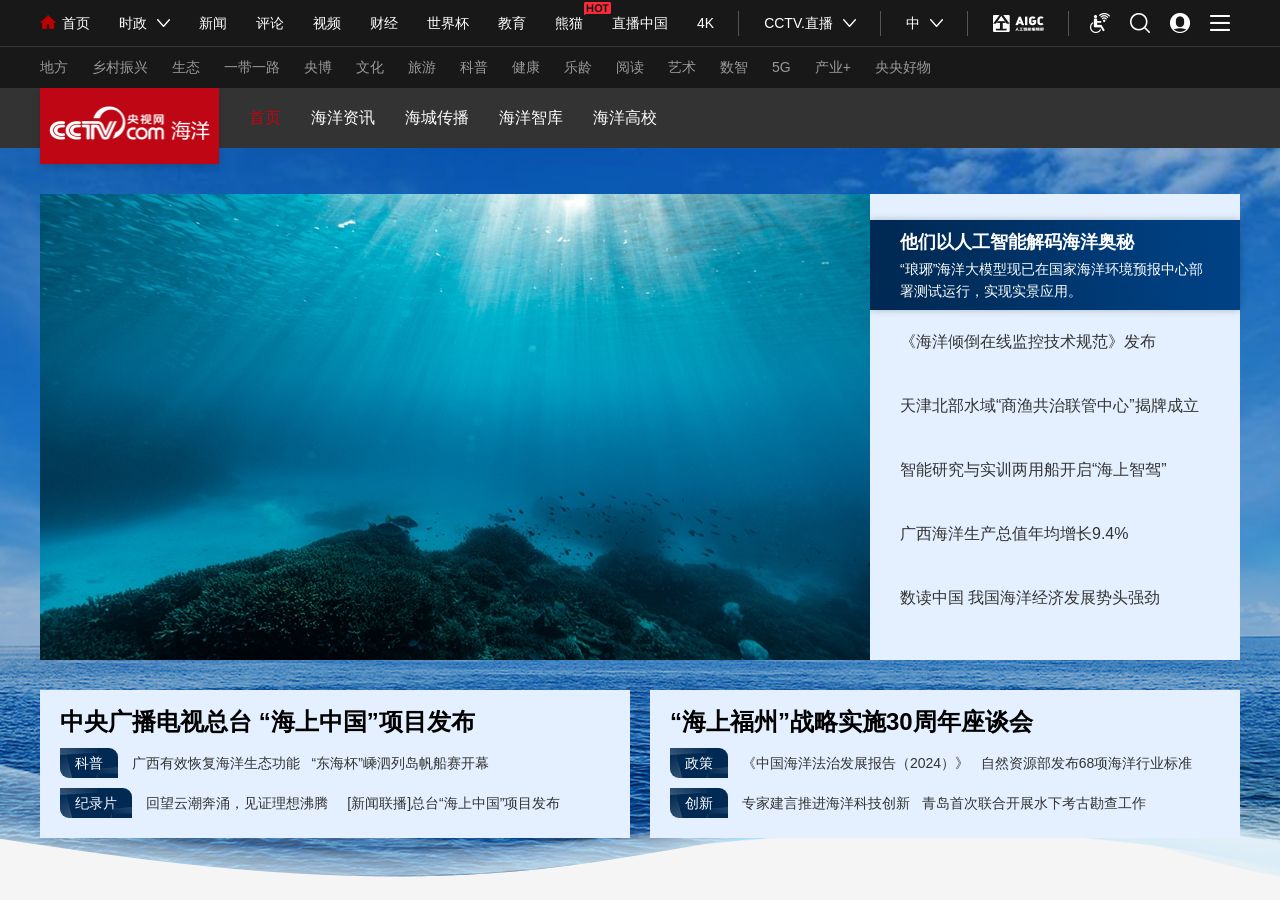Open 评论 in top navigation

270,23
